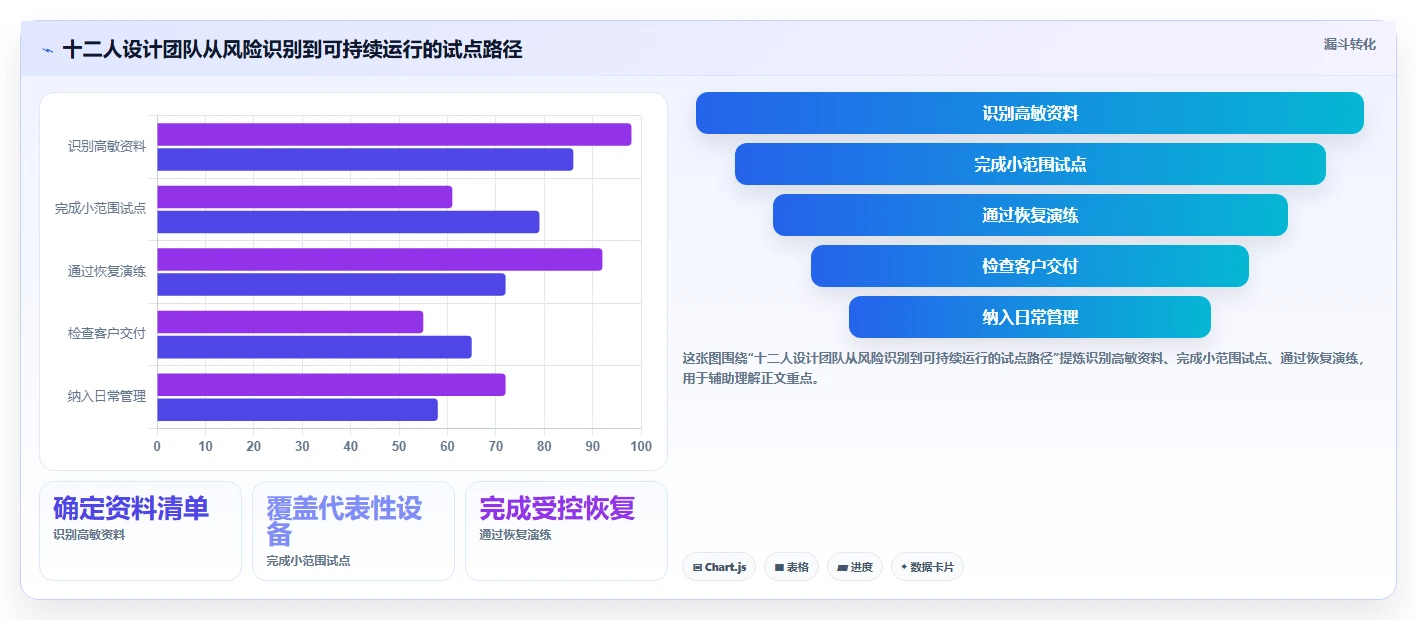Open the 完成受控恢复 data card

pos(566,531)
